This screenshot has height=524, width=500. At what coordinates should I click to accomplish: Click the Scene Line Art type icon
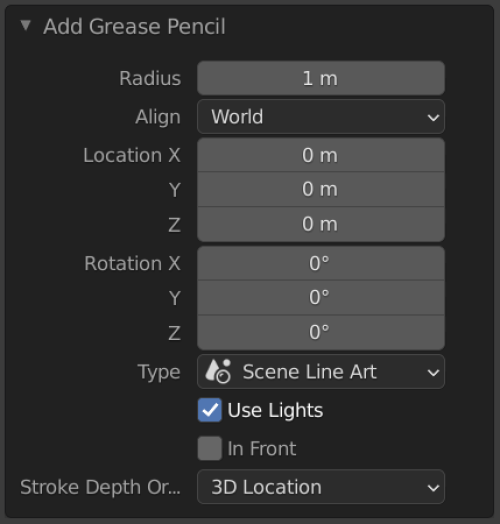point(218,371)
